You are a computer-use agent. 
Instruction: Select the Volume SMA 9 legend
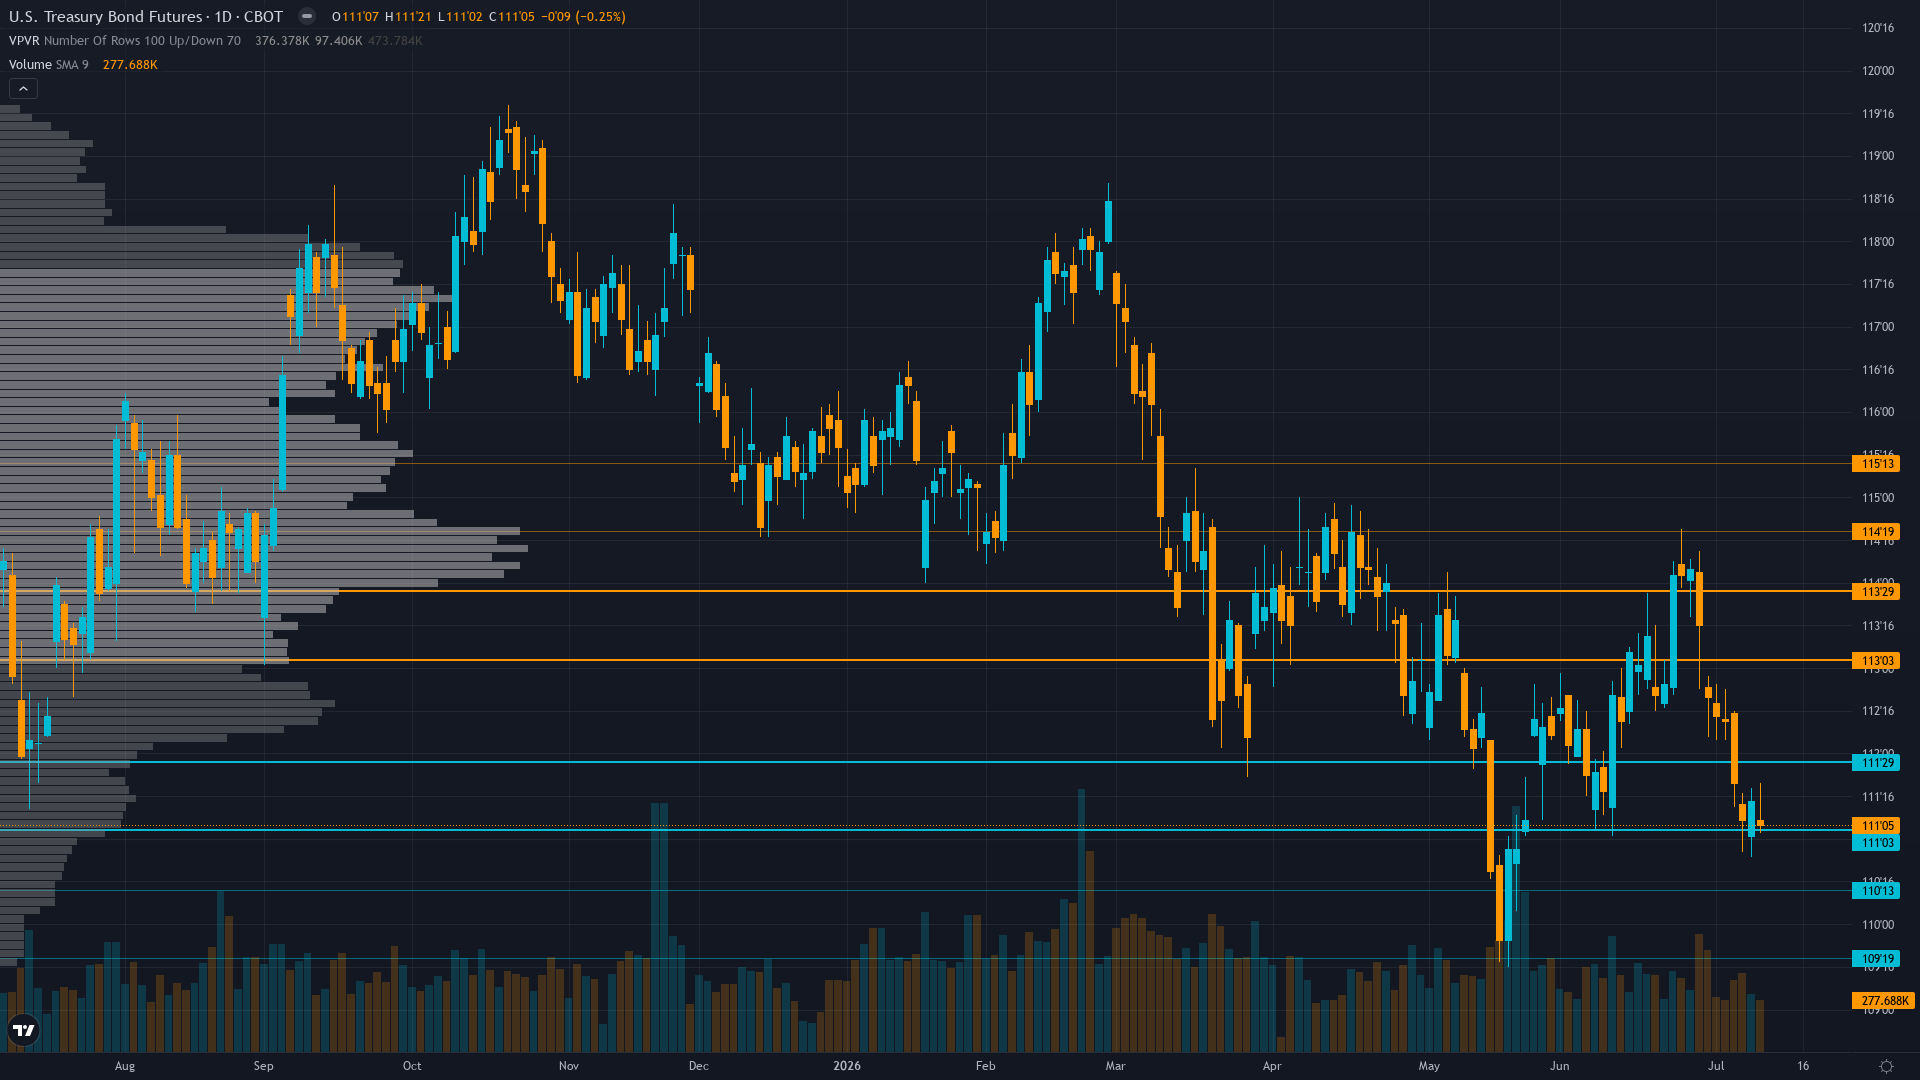[49, 65]
